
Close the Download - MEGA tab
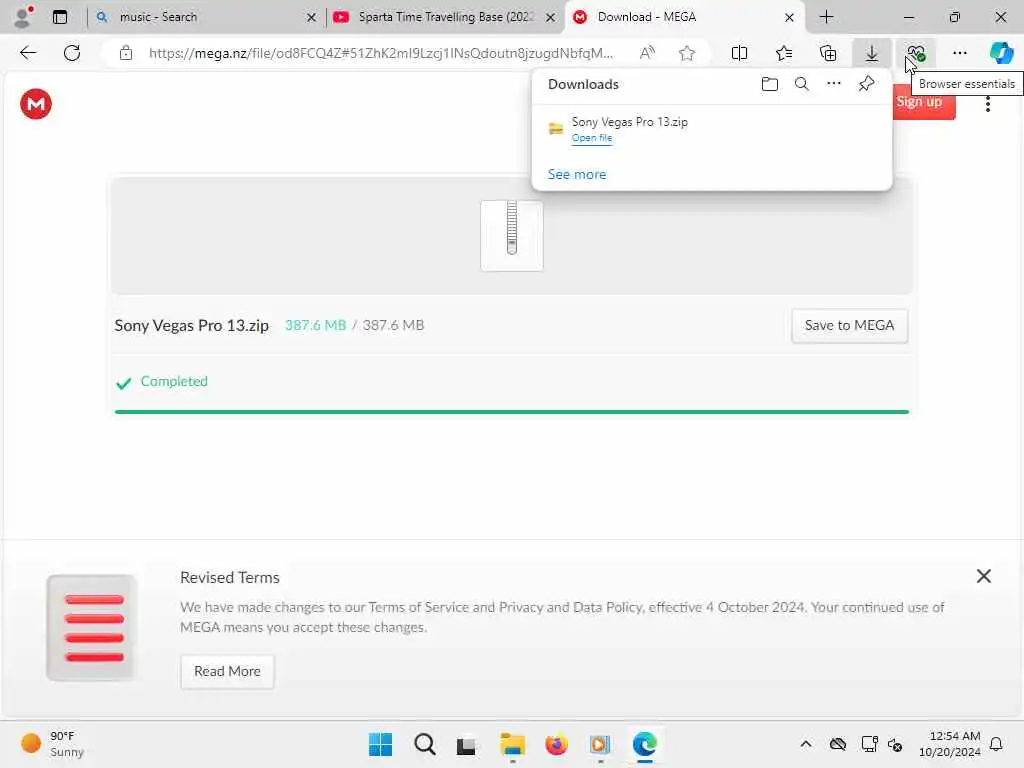(789, 18)
